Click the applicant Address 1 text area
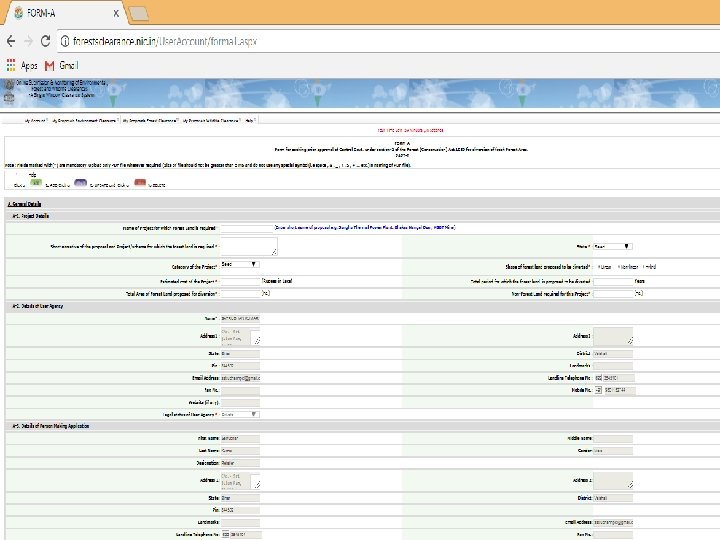 (x=241, y=481)
